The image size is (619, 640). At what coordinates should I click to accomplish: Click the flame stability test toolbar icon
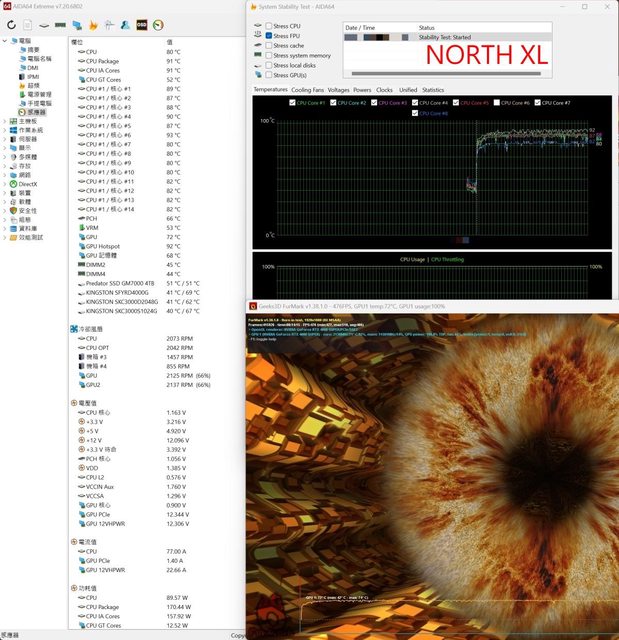(x=94, y=24)
